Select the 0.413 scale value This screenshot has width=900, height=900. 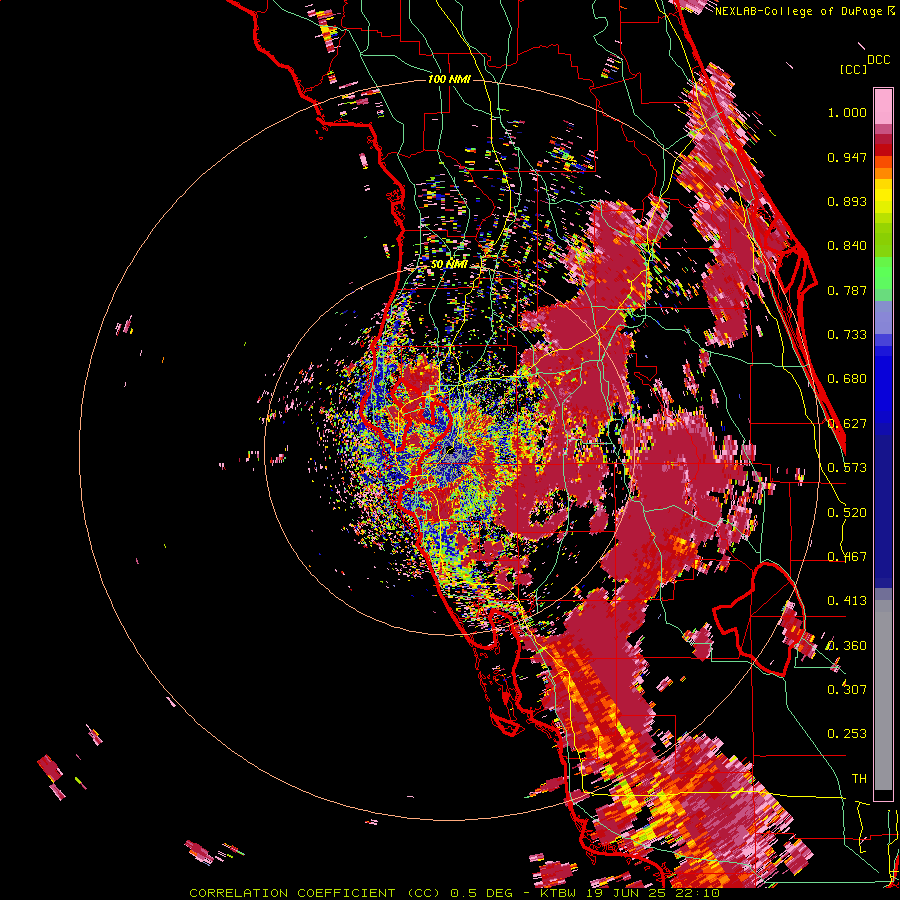(847, 601)
